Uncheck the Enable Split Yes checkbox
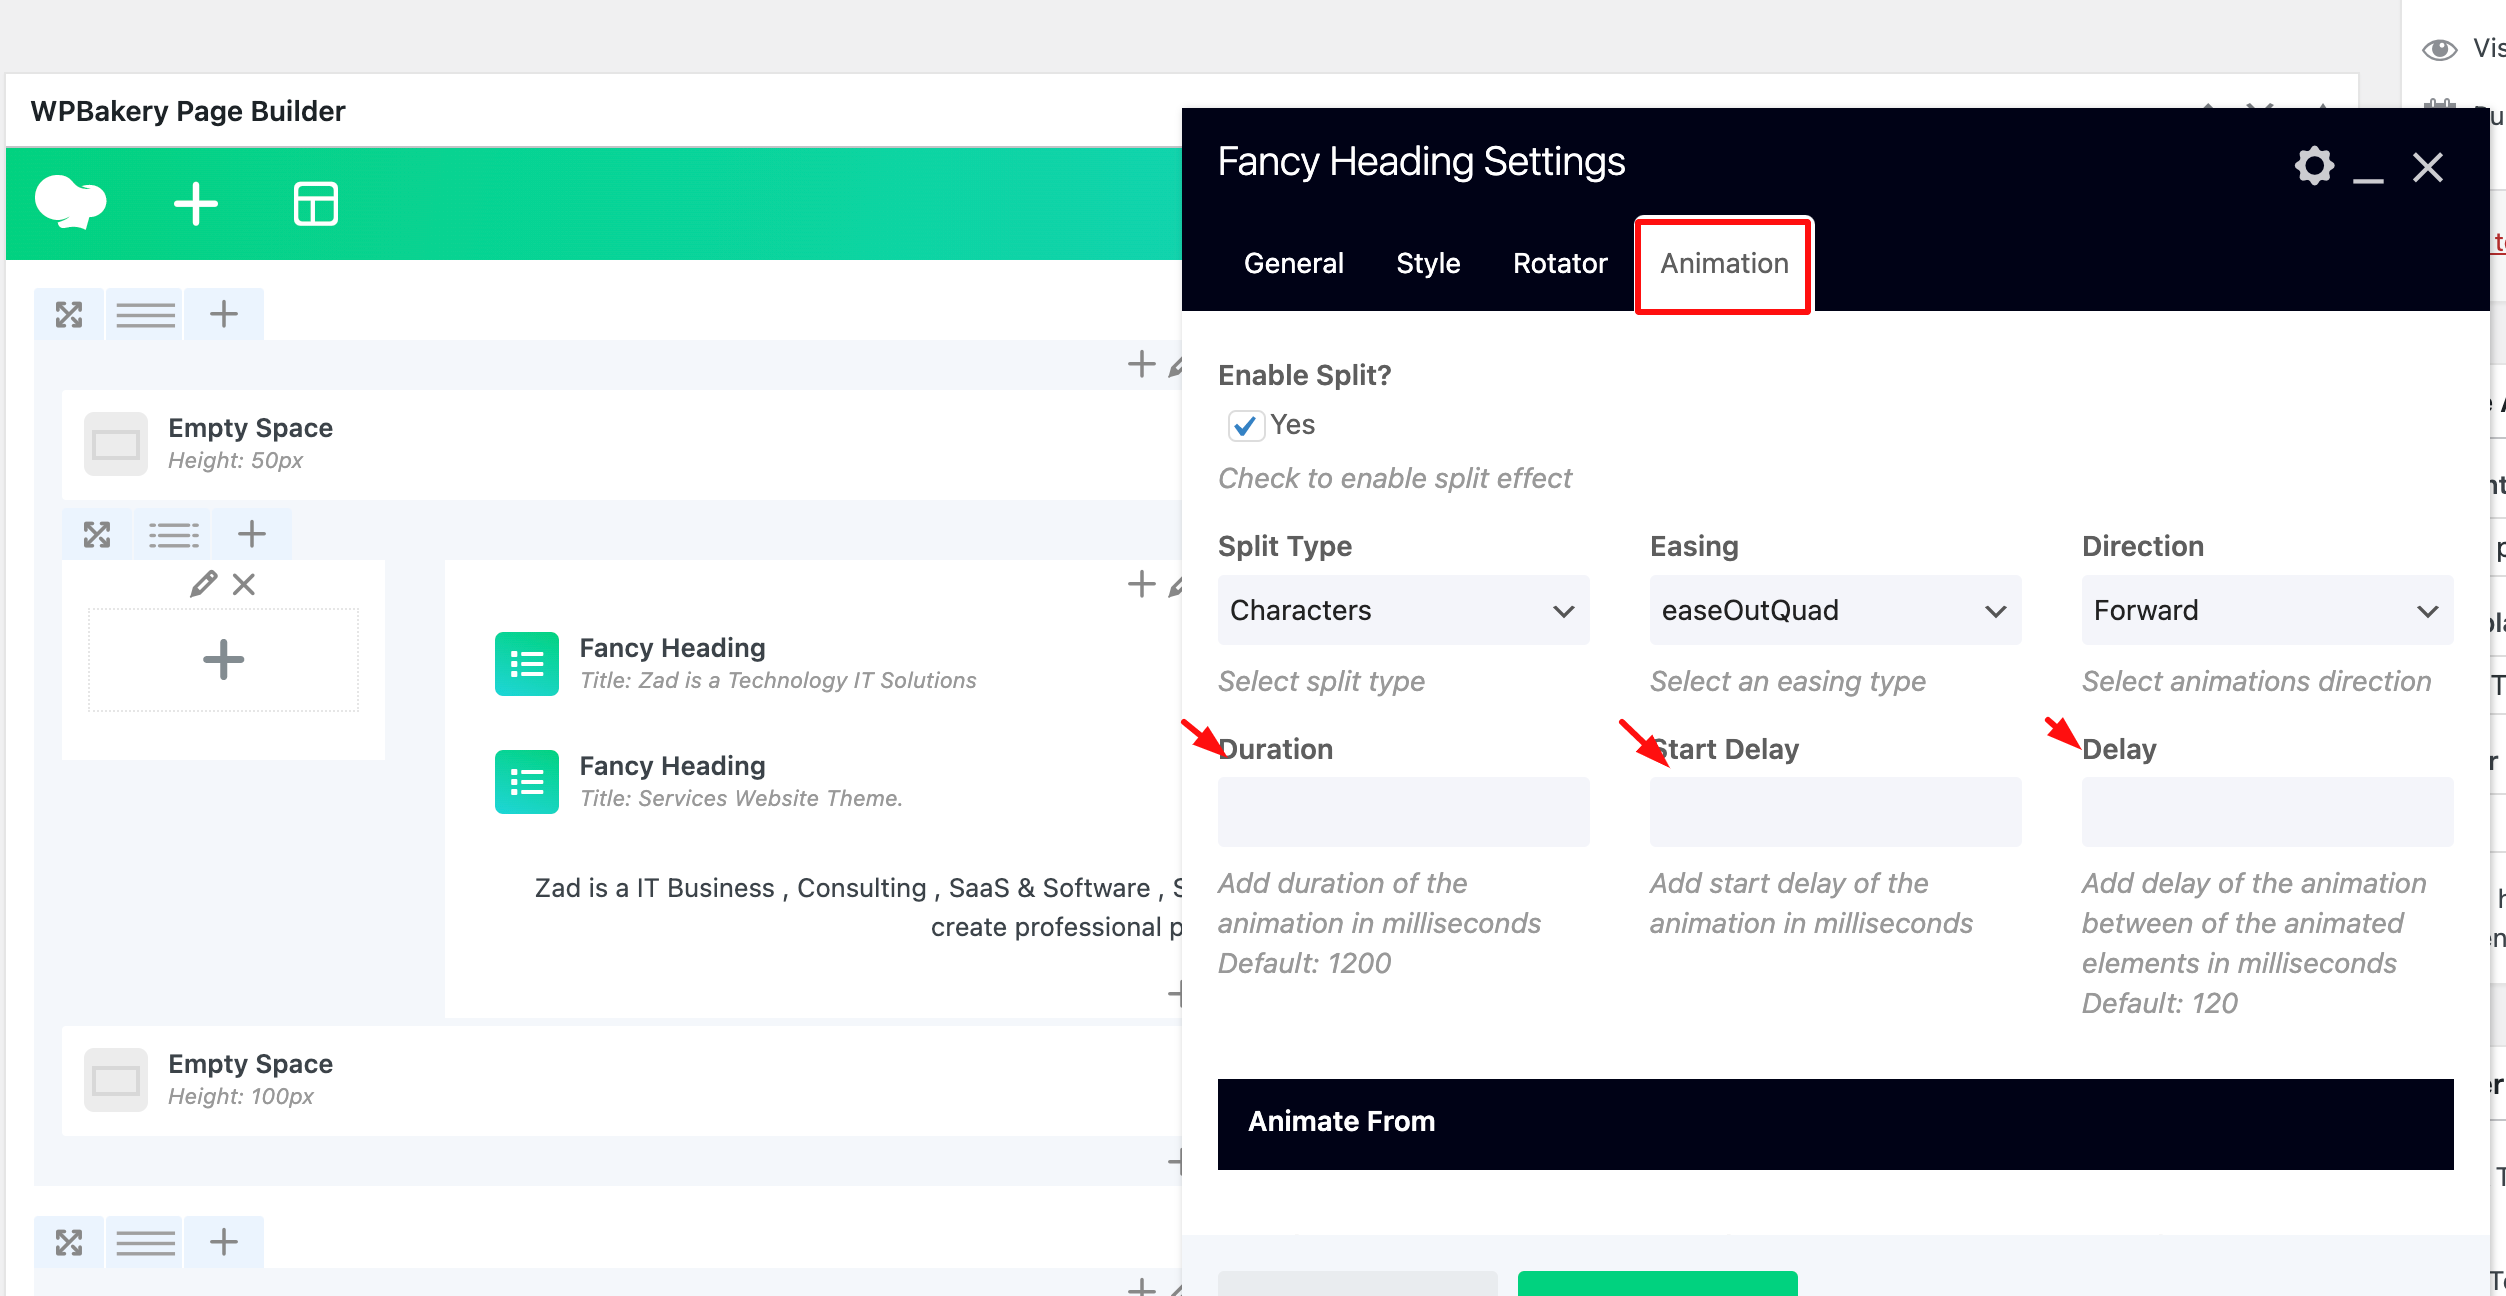Viewport: 2506px width, 1296px height. 1244,426
